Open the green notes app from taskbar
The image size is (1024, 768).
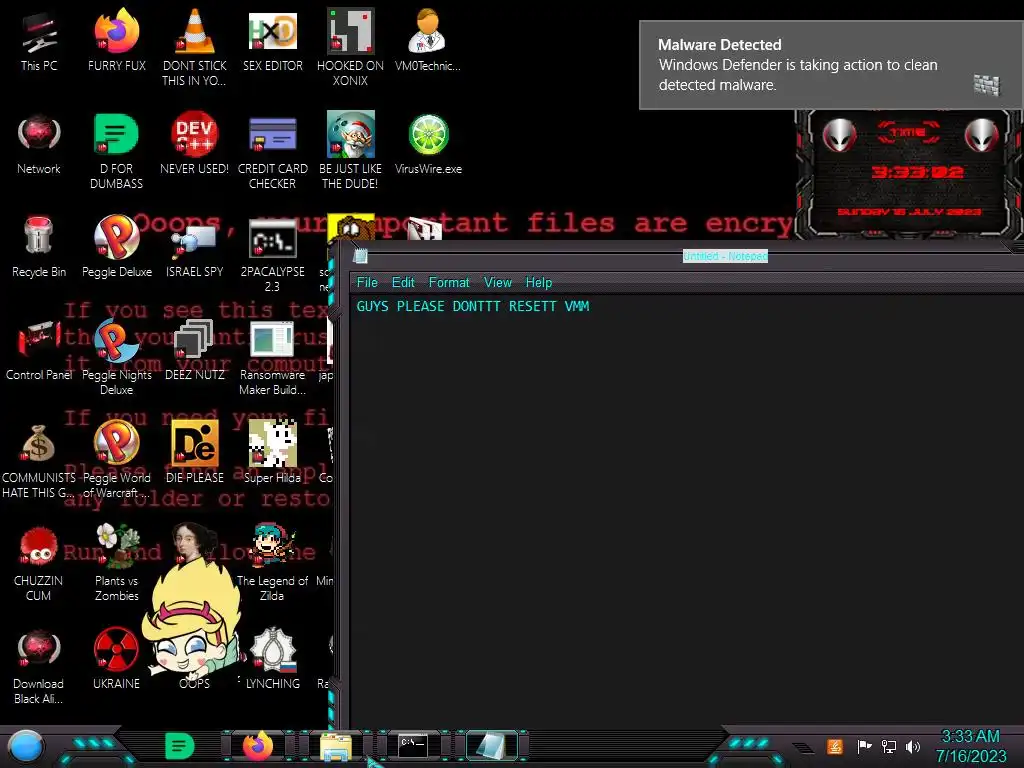pos(180,746)
